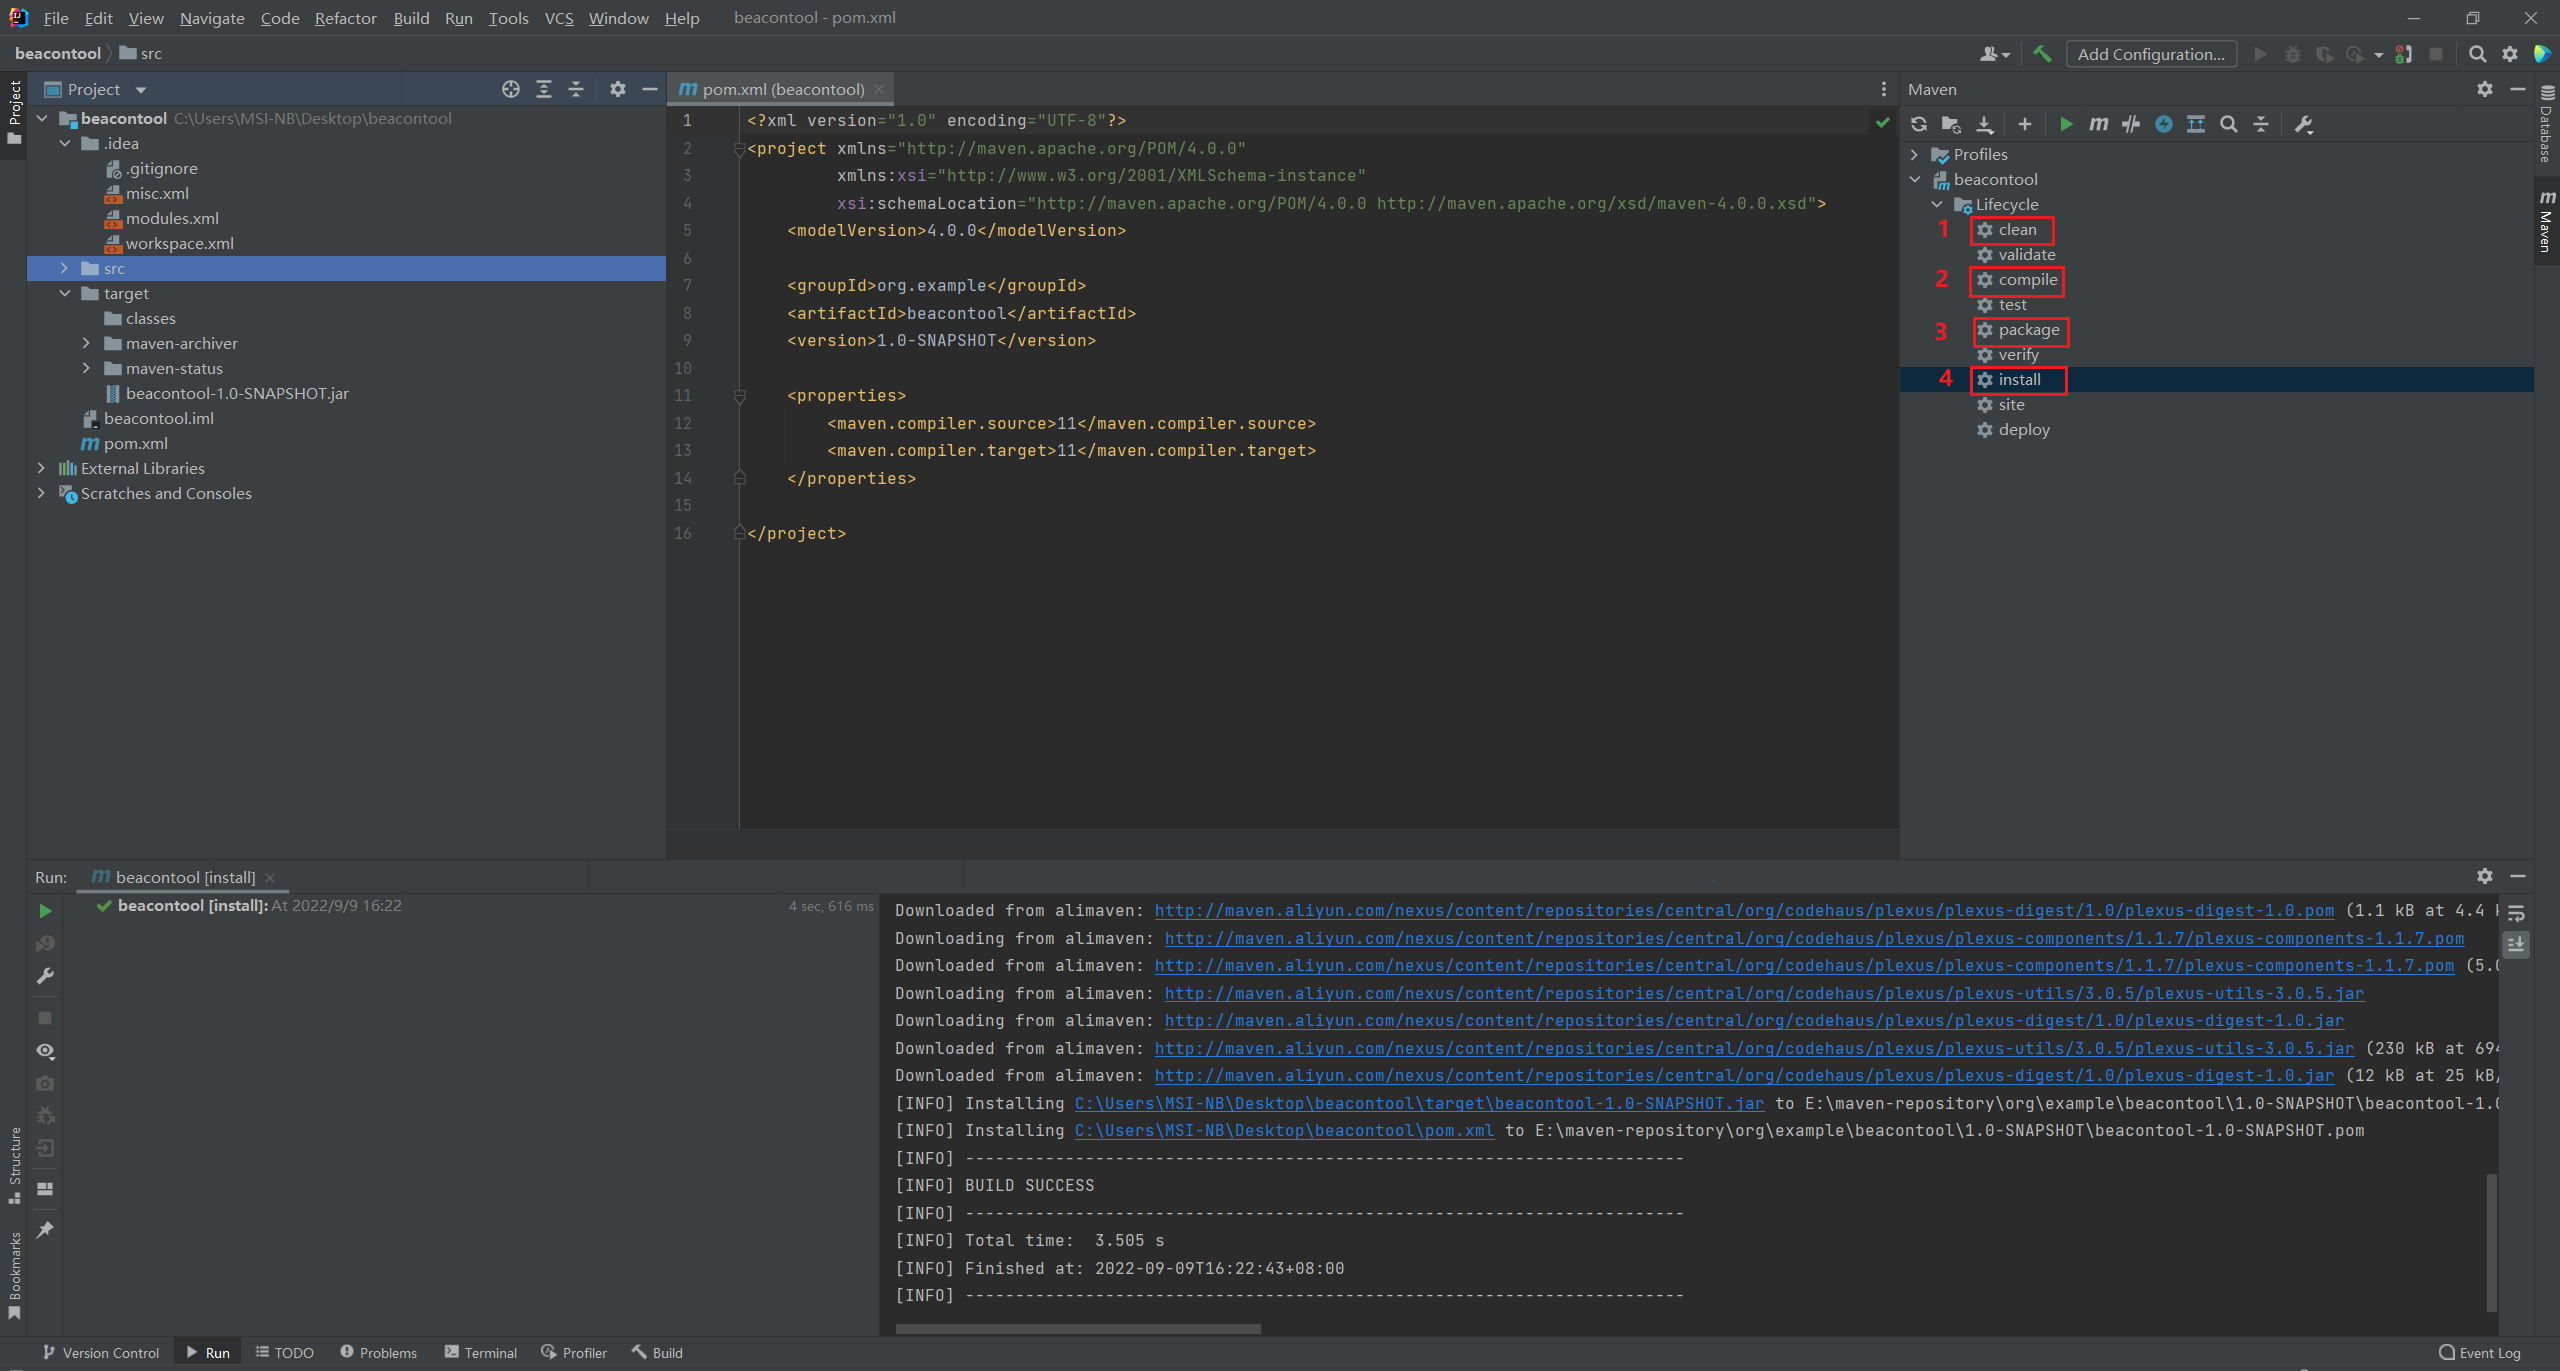Switch to Terminal tool tab
Image resolution: width=2560 pixels, height=1371 pixels.
(x=481, y=1352)
